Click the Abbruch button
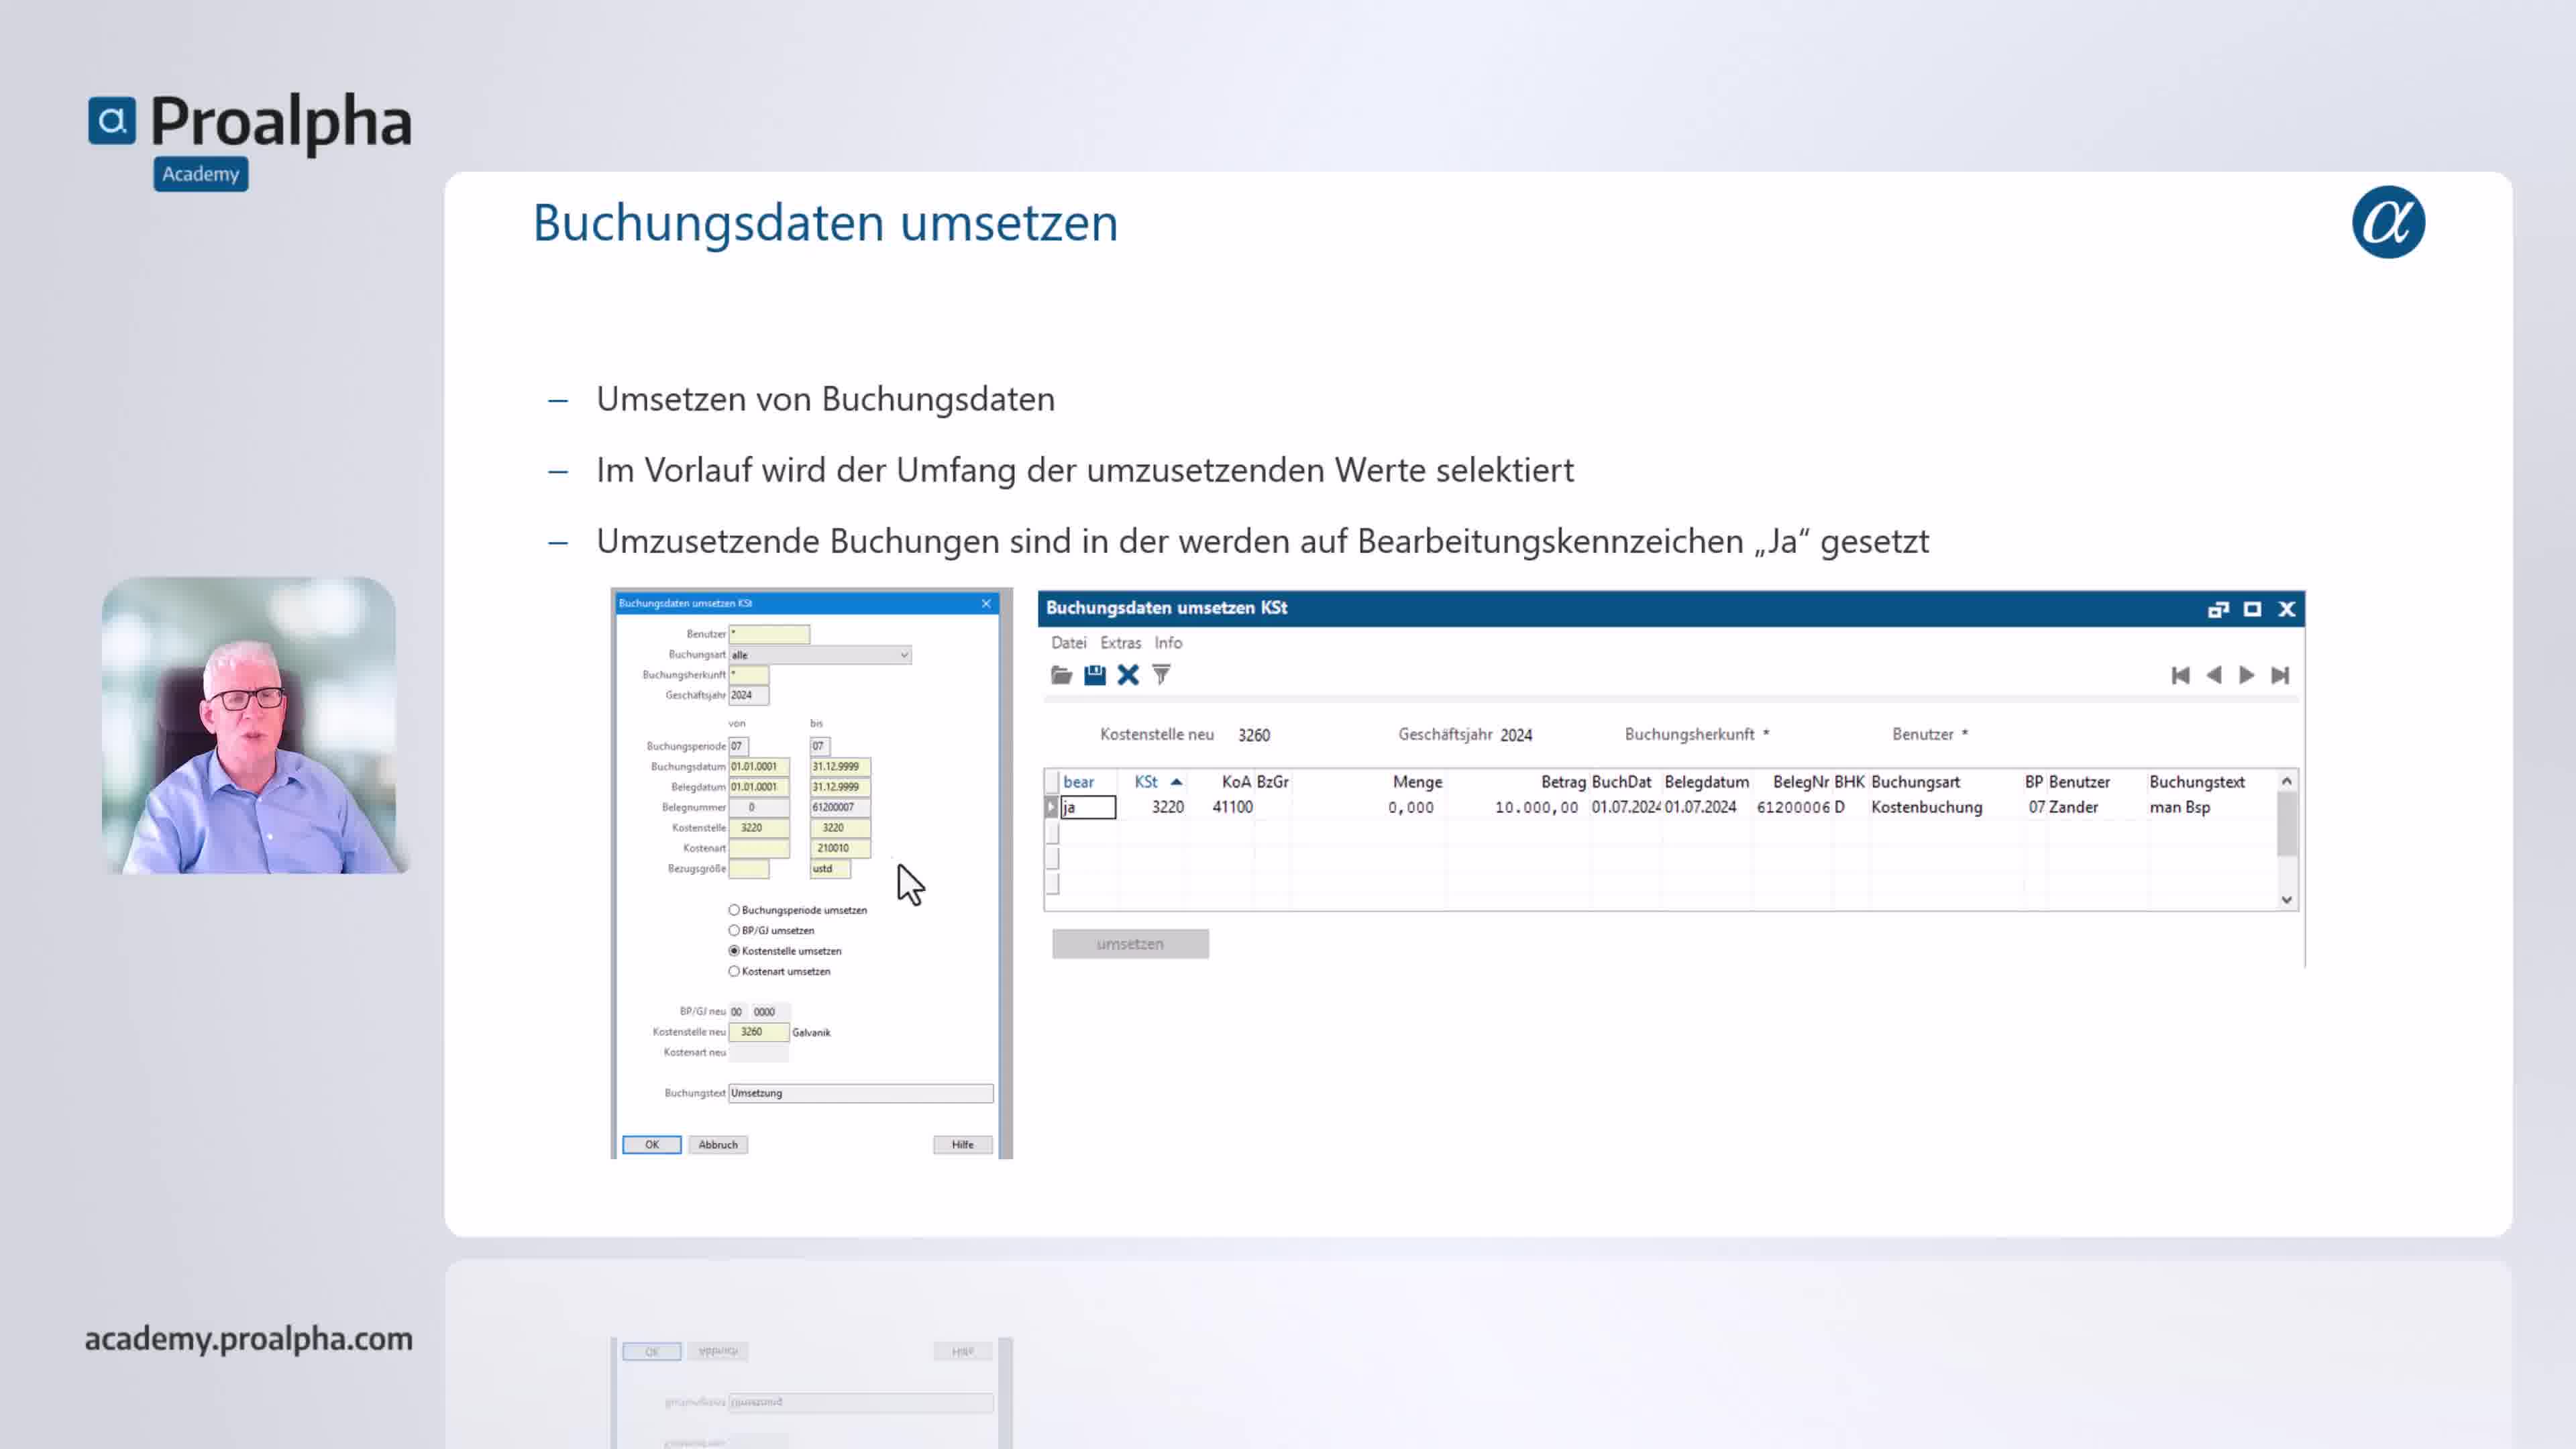The height and width of the screenshot is (1449, 2576). [717, 1144]
